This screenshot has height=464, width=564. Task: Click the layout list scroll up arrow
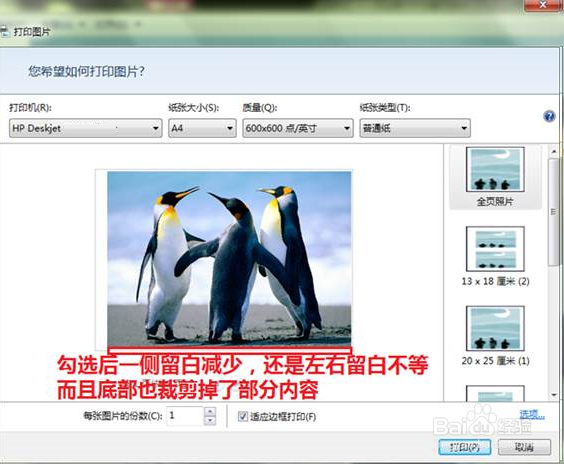554,151
